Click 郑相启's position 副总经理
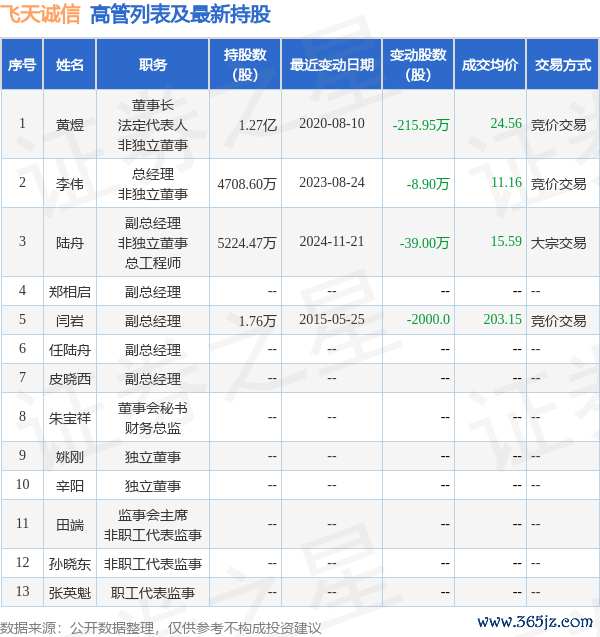The width and height of the screenshot is (600, 637). [x=153, y=292]
